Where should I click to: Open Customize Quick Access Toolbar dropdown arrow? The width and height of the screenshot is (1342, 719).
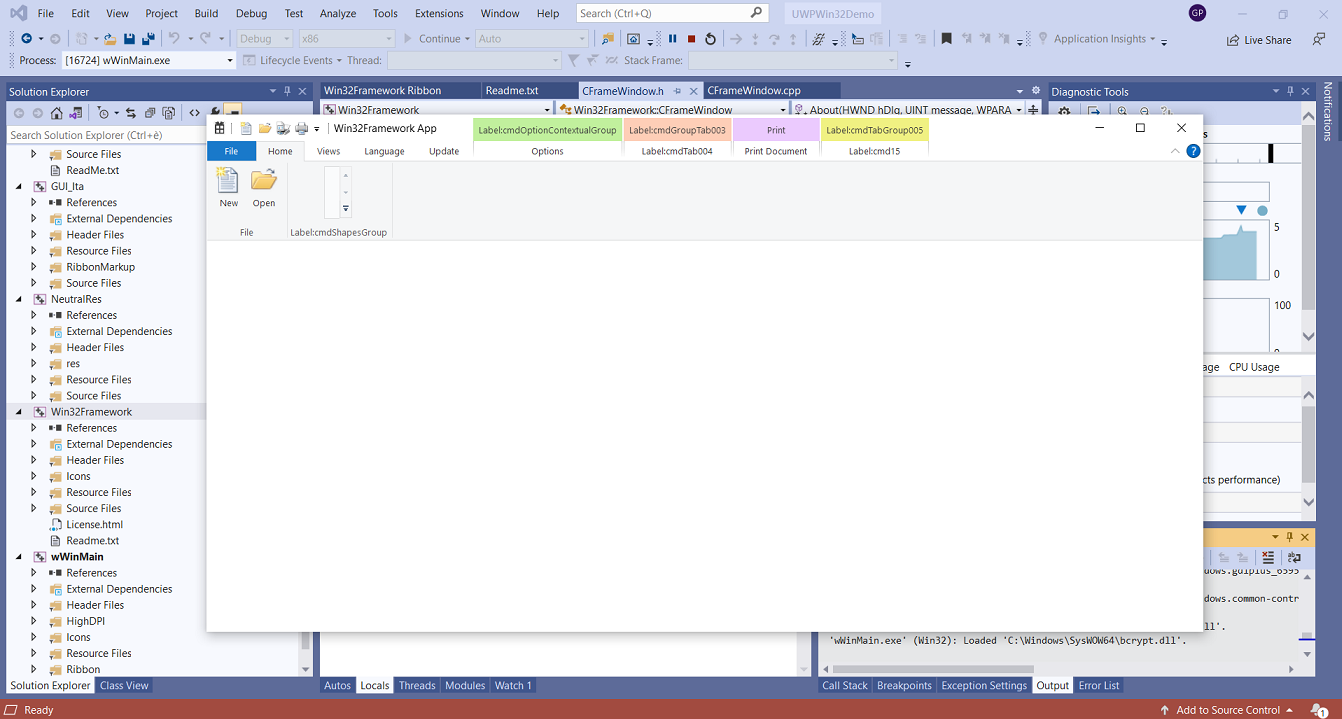click(x=316, y=129)
